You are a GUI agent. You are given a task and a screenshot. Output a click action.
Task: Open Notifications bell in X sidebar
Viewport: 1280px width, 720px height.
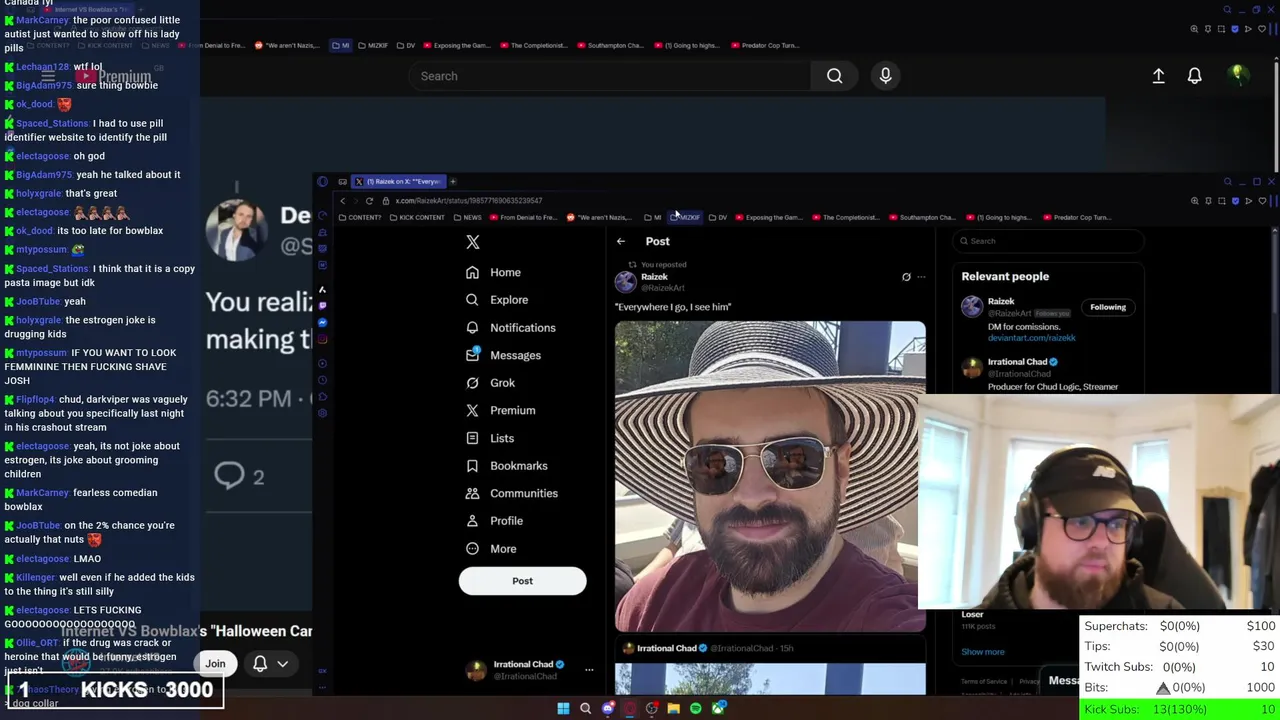click(472, 327)
